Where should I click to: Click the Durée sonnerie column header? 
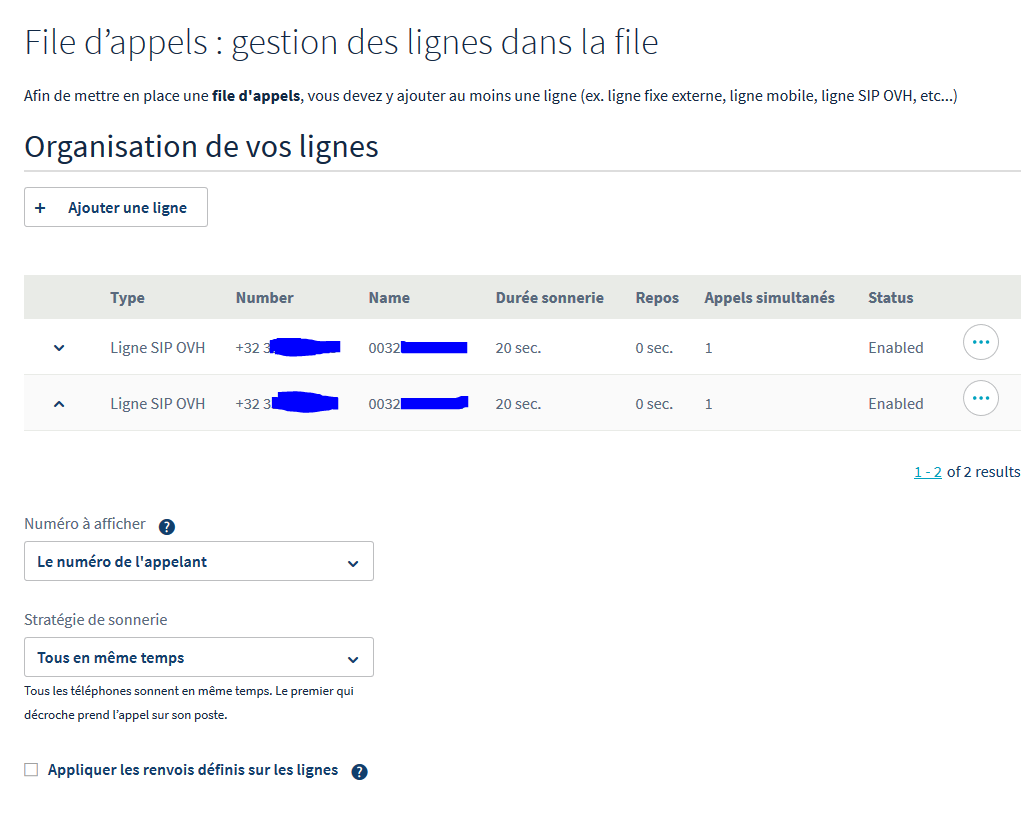tap(549, 298)
